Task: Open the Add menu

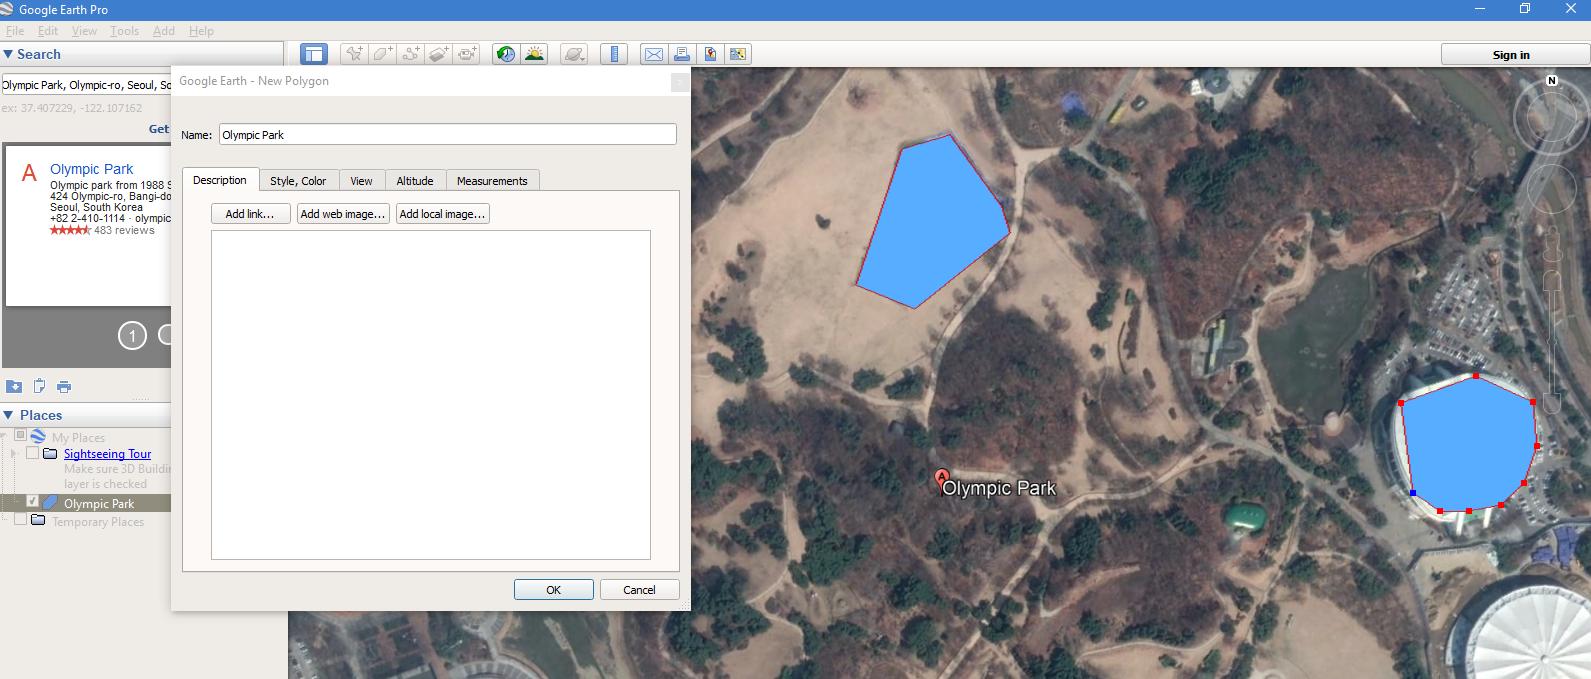Action: pyautogui.click(x=164, y=31)
